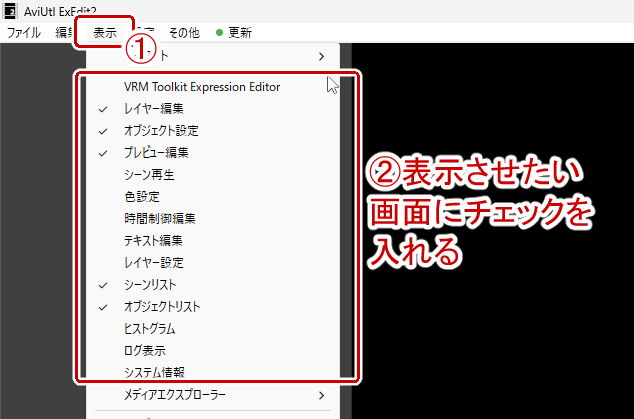Image resolution: width=634 pixels, height=419 pixels.
Task: Uncheck シーンリスト window
Action: (x=213, y=285)
